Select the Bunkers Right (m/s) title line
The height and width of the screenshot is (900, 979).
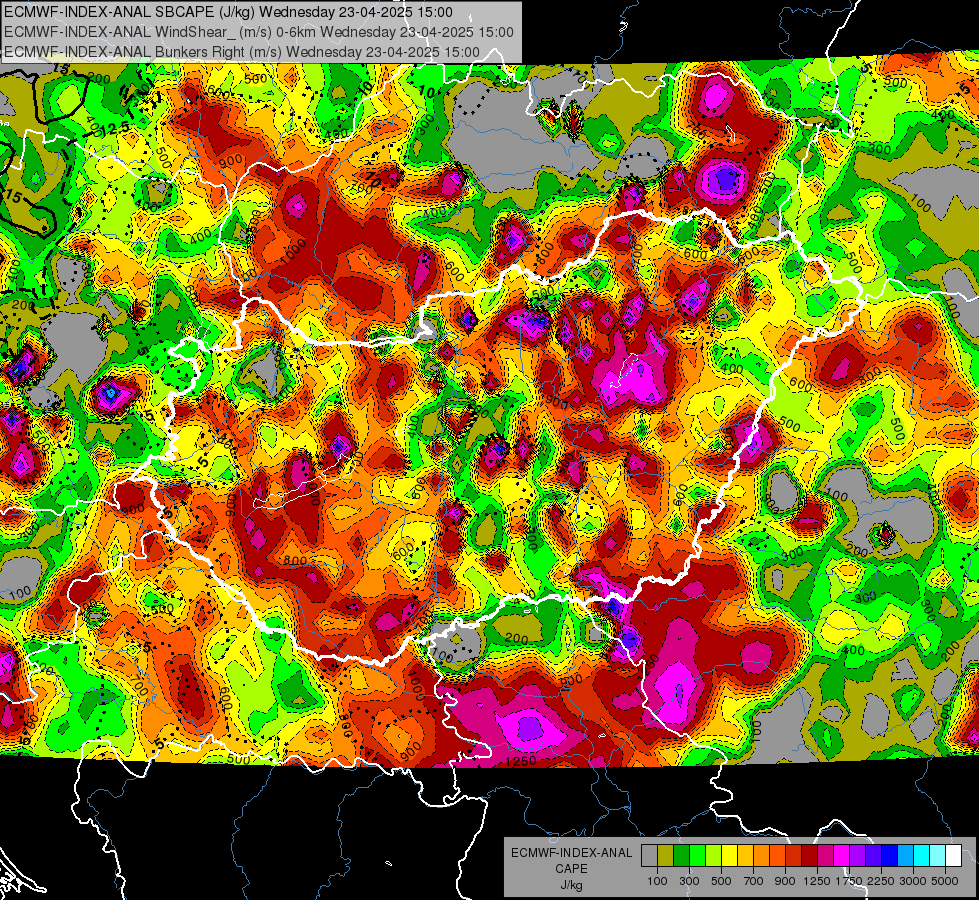242,52
